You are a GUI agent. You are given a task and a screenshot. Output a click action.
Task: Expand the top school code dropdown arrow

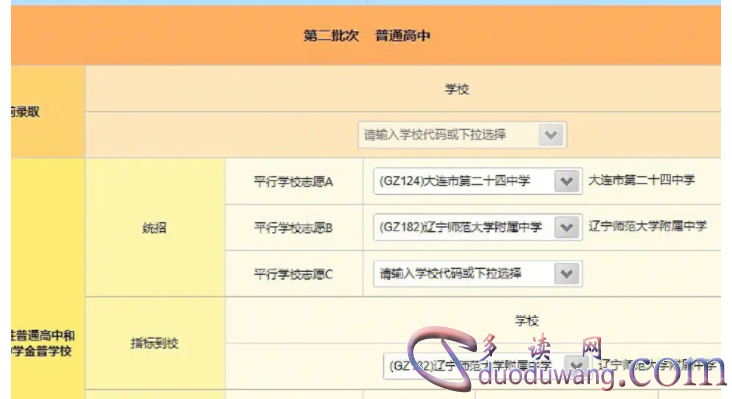pyautogui.click(x=551, y=135)
